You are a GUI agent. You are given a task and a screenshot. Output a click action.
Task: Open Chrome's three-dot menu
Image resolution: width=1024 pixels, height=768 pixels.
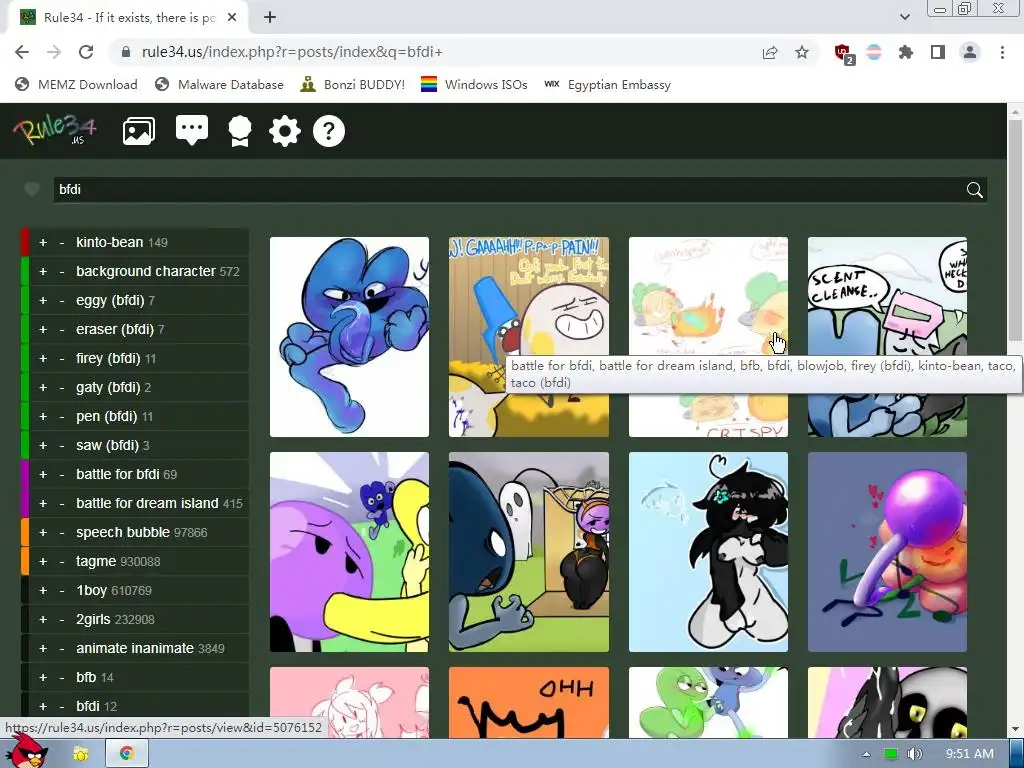[1002, 52]
